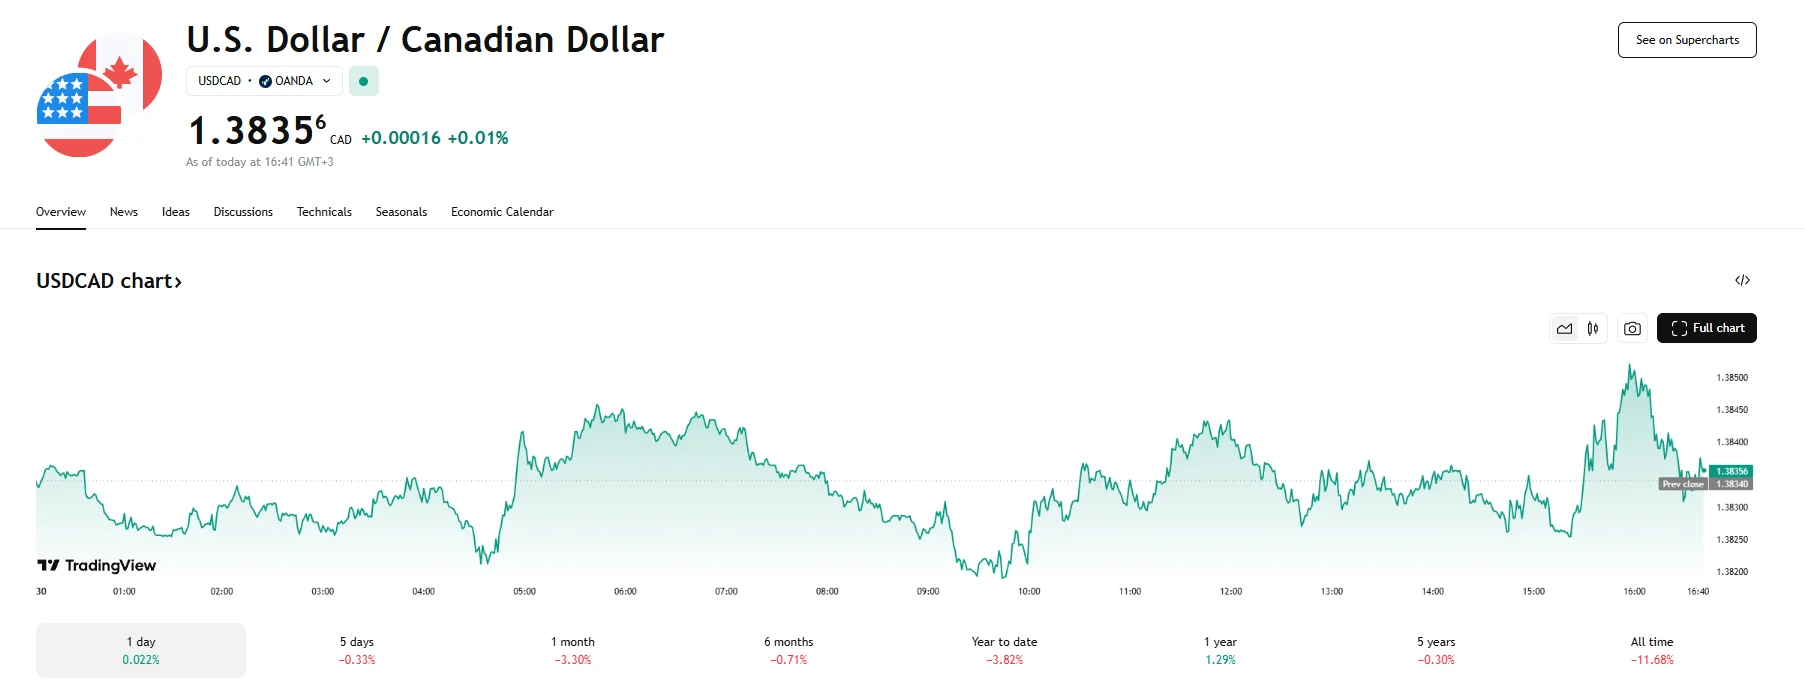Click the TradingView logo on chart
This screenshot has height=697, width=1805.
pyautogui.click(x=97, y=565)
